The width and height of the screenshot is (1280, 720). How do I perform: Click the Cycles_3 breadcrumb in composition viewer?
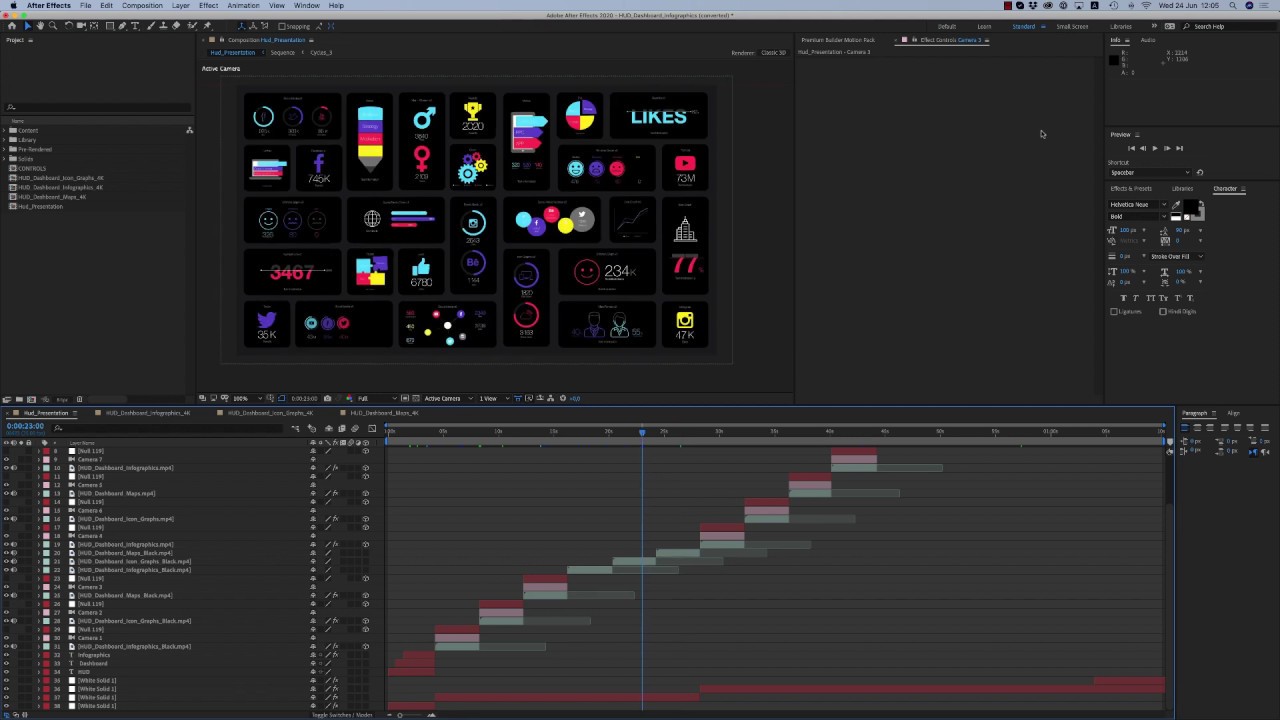pos(320,52)
